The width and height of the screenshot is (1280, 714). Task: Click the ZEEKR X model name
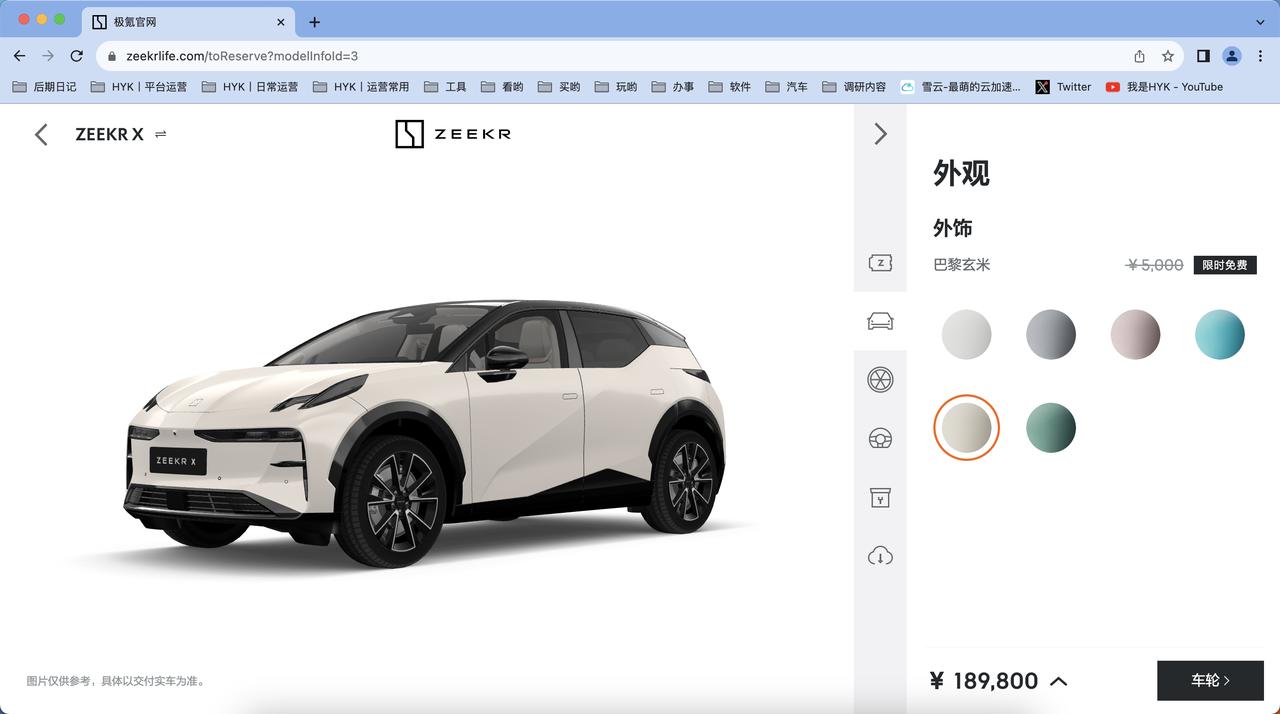click(x=109, y=134)
